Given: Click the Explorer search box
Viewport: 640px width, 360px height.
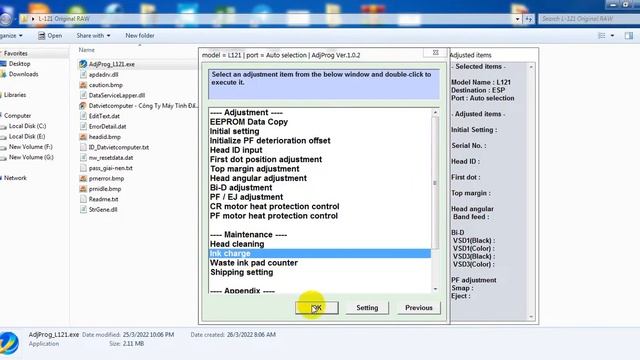Looking at the screenshot, I should click(589, 19).
